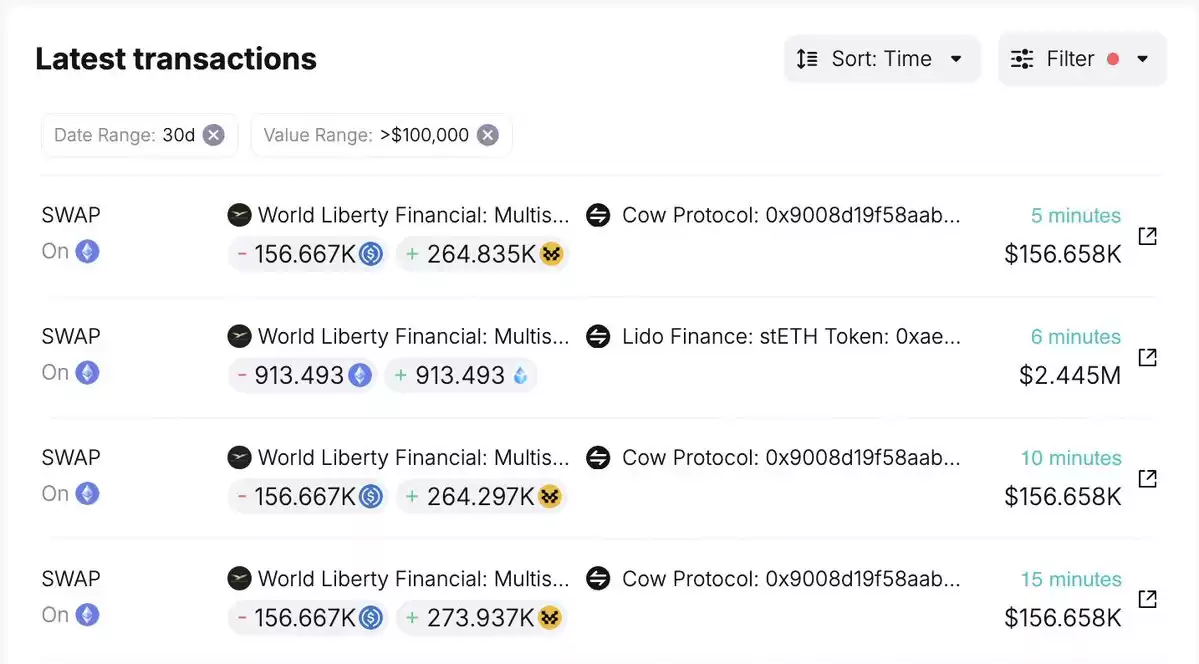
Task: Open World Liberty Financial in last row
Action: click(x=414, y=578)
